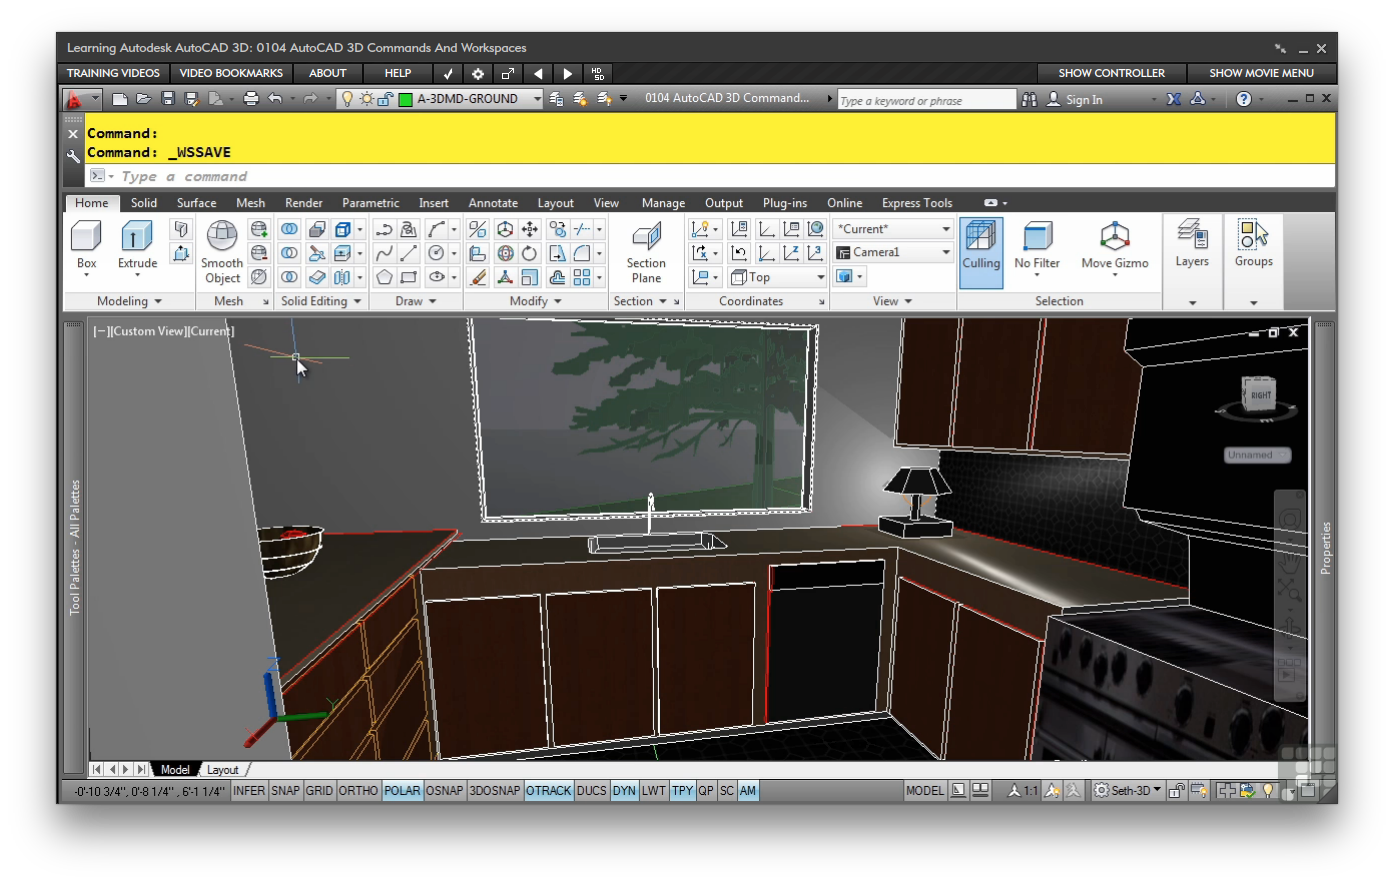Click the Undo arrow icon

[275, 98]
